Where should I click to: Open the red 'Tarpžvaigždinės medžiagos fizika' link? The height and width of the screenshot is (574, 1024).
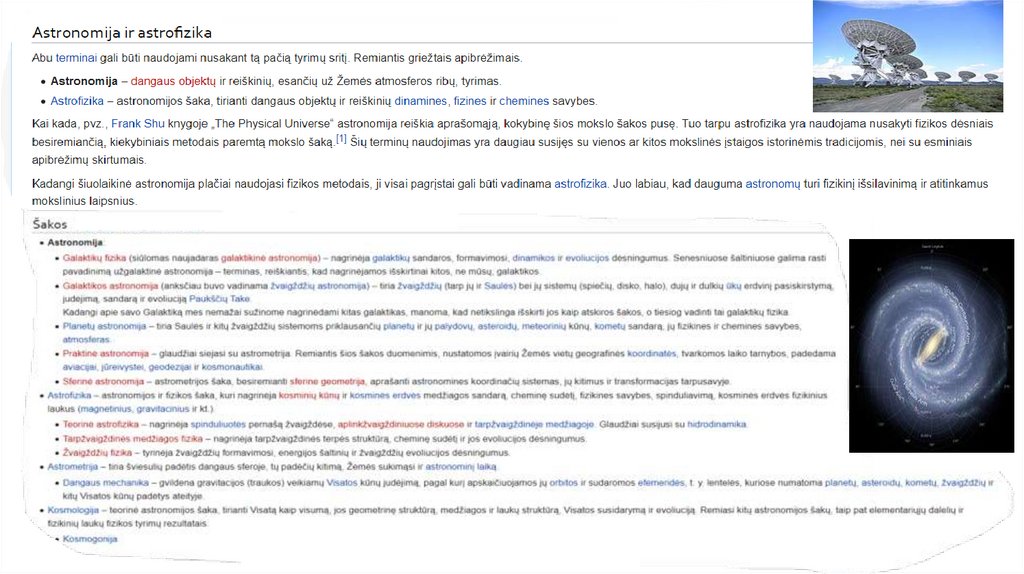tap(133, 439)
